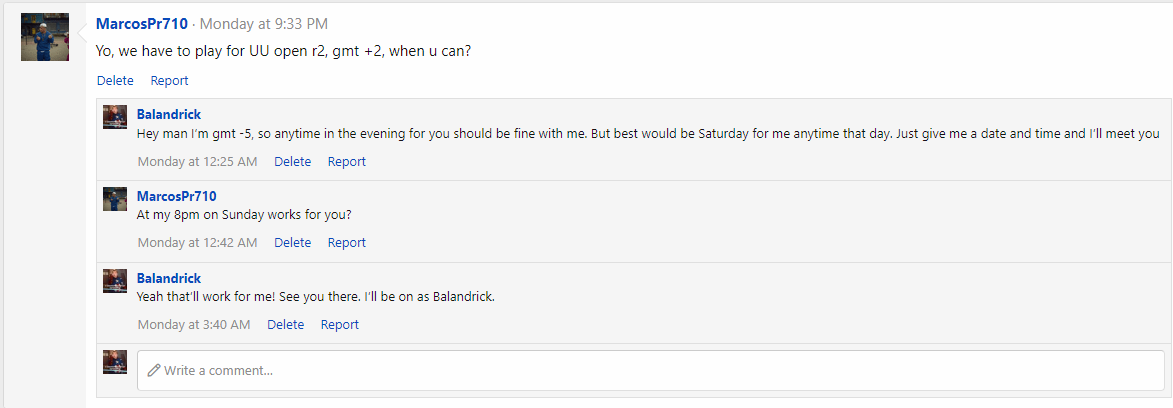Report the main profile post

click(x=169, y=80)
